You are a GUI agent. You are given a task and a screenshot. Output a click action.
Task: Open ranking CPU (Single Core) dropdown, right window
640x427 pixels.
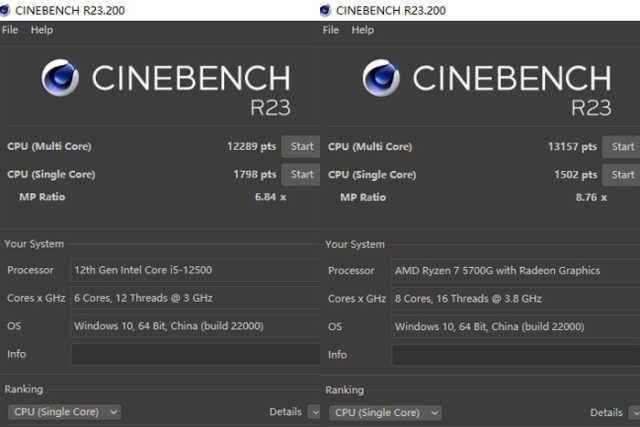[385, 413]
